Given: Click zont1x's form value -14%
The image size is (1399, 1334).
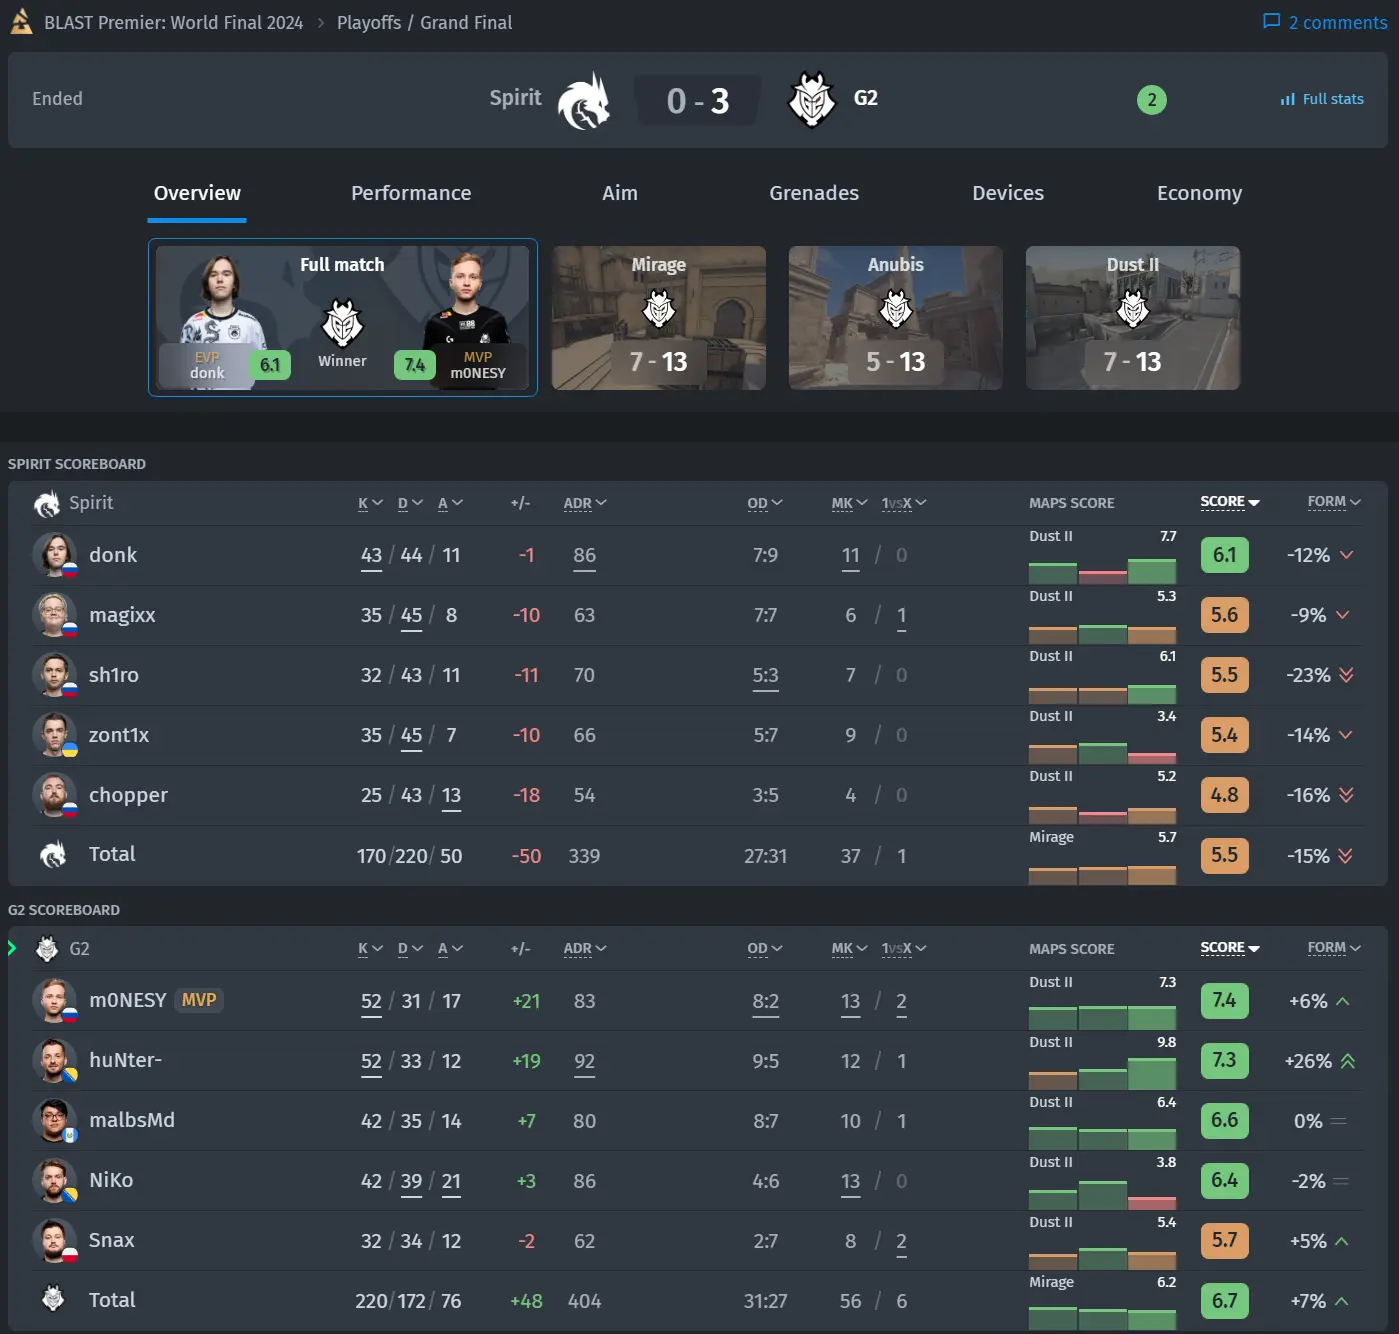Looking at the screenshot, I should pyautogui.click(x=1308, y=735).
